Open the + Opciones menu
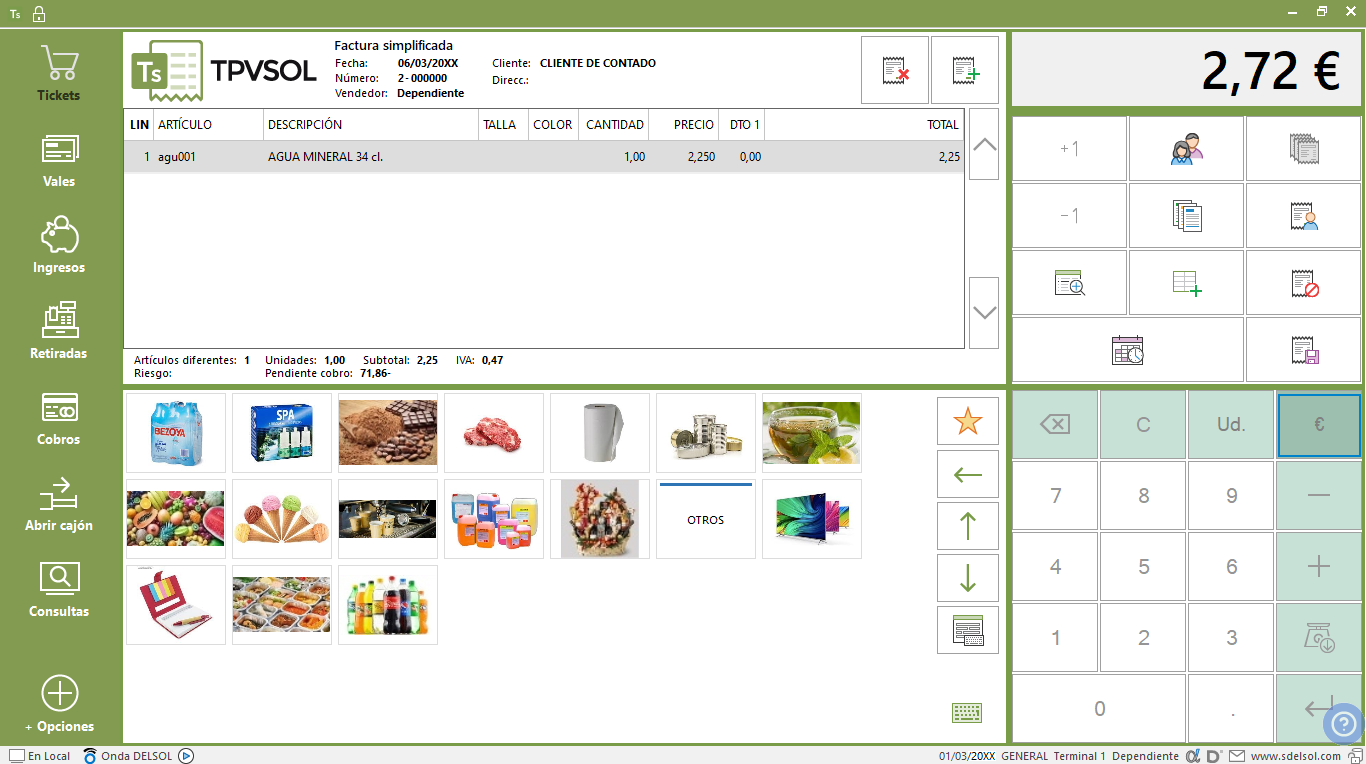This screenshot has width=1366, height=764. pos(59,705)
